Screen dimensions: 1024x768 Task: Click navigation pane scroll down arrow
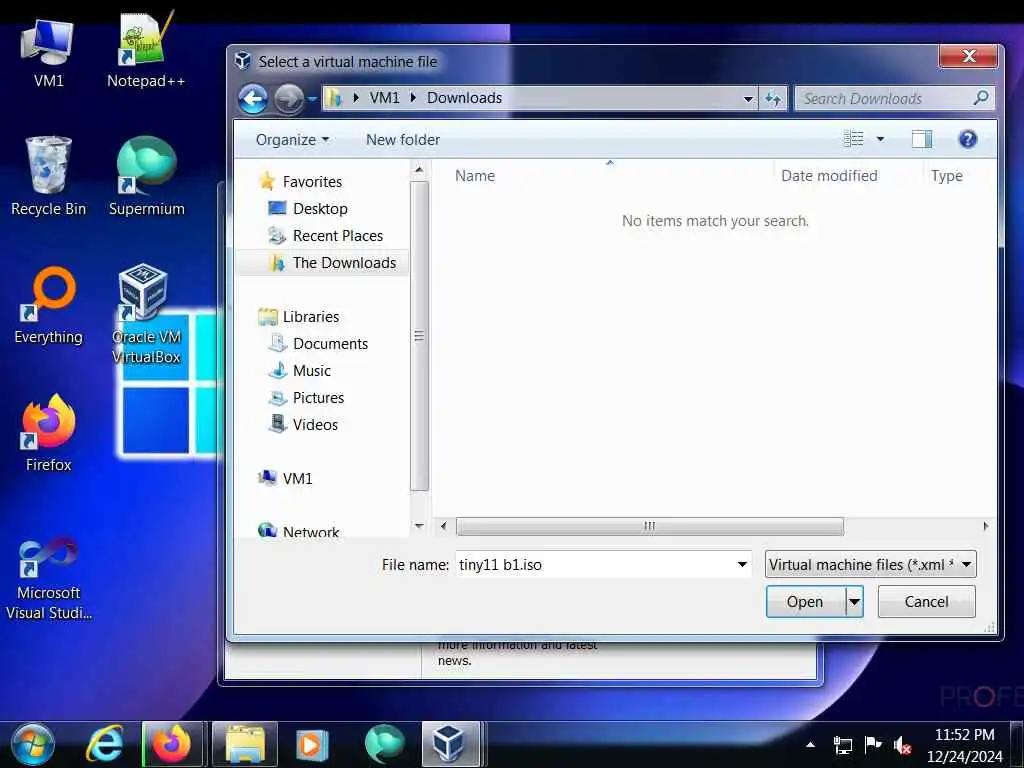click(419, 526)
